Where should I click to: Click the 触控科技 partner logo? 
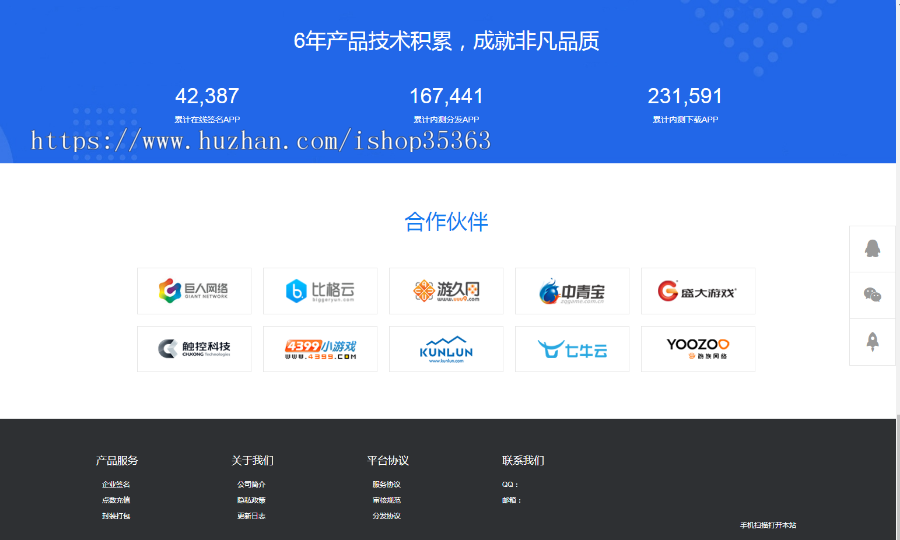pyautogui.click(x=194, y=349)
